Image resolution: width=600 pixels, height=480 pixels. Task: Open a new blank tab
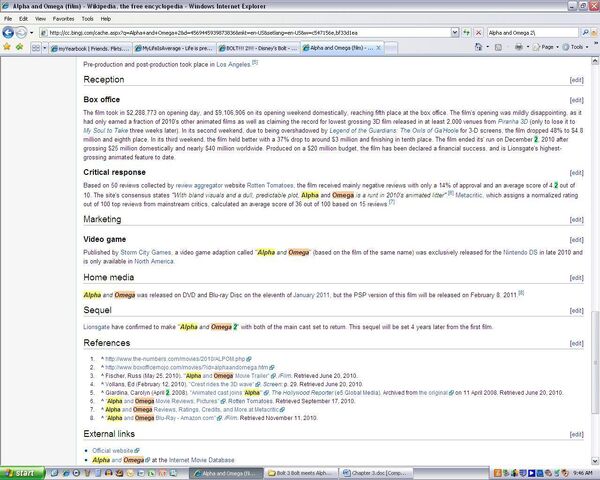pyautogui.click(x=391, y=48)
